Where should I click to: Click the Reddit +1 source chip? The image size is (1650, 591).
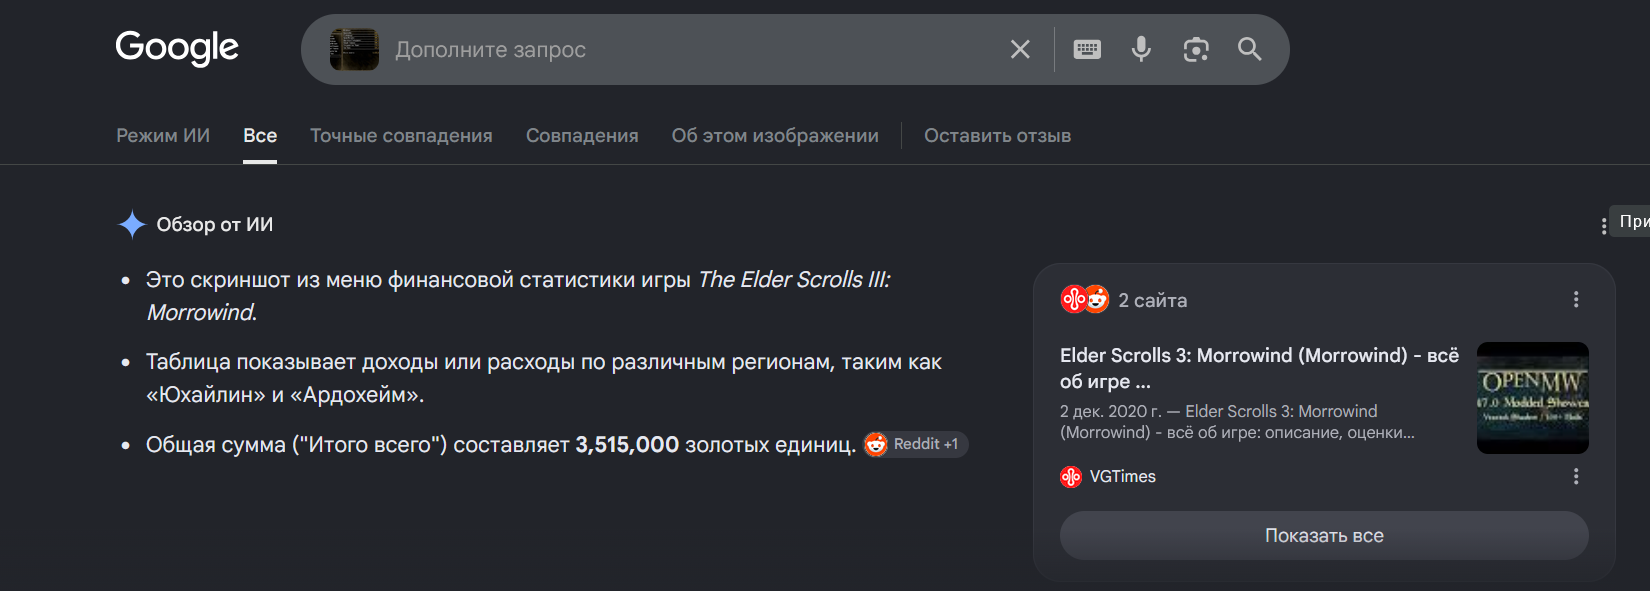915,444
